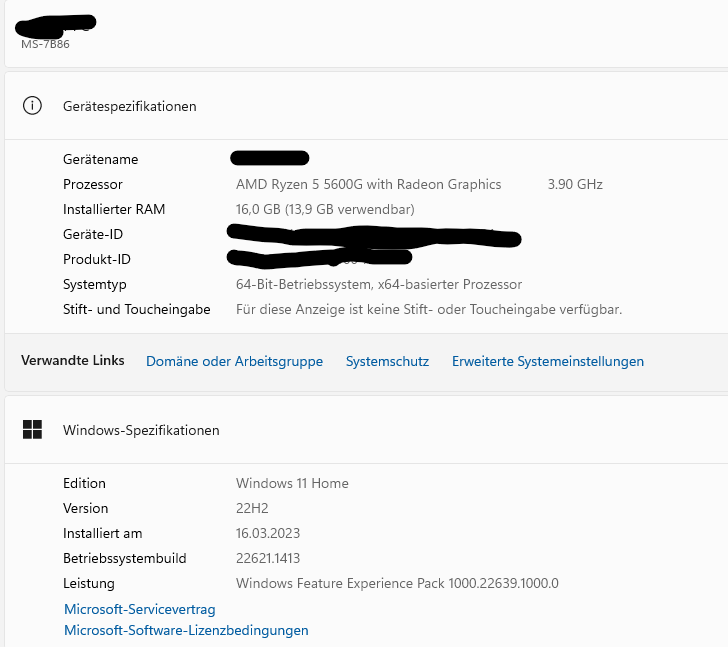Image resolution: width=728 pixels, height=647 pixels.
Task: Select the Version value 22H2
Action: 252,508
